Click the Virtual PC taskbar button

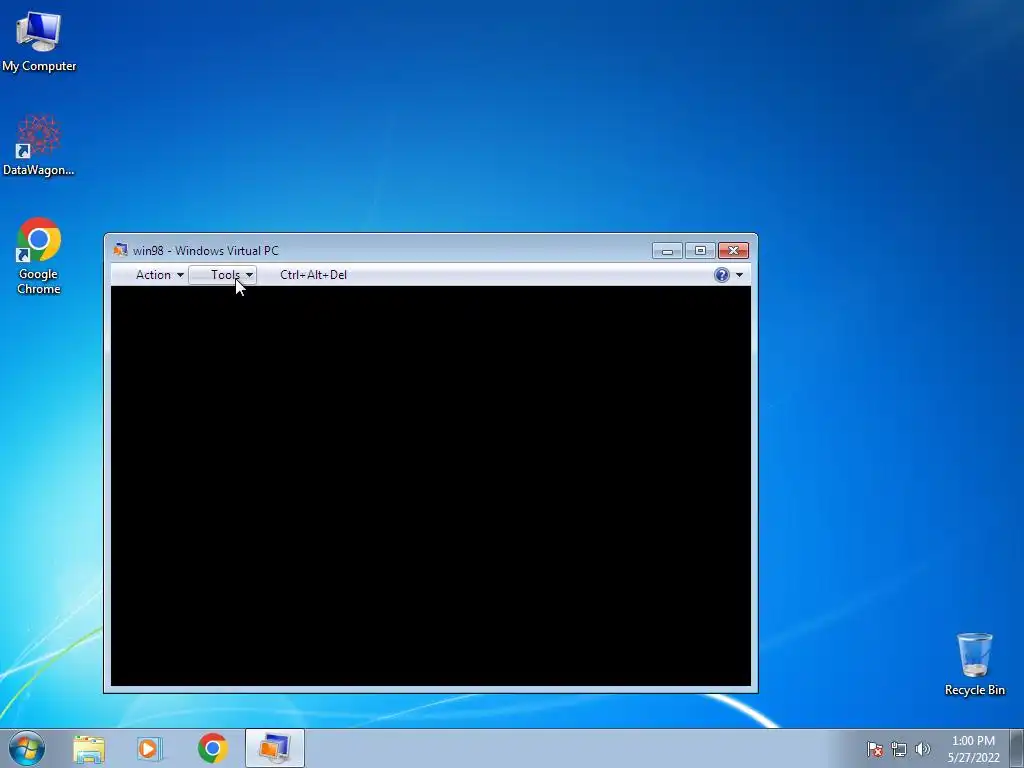point(275,748)
